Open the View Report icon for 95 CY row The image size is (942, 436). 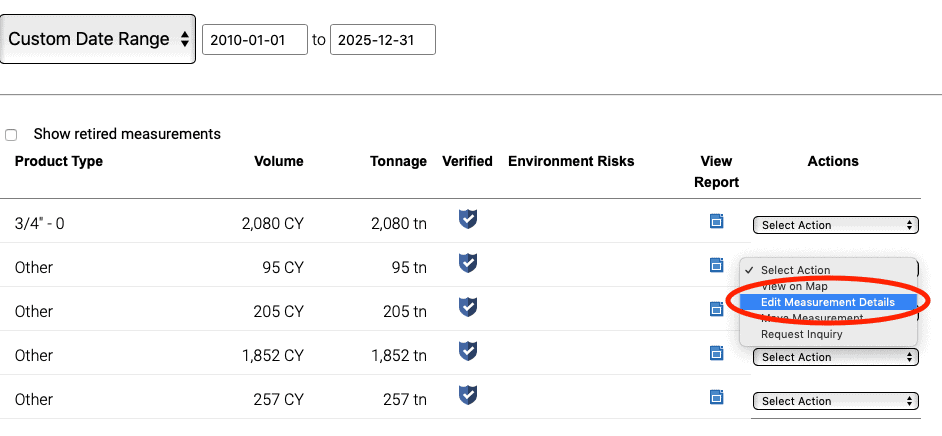pos(716,265)
